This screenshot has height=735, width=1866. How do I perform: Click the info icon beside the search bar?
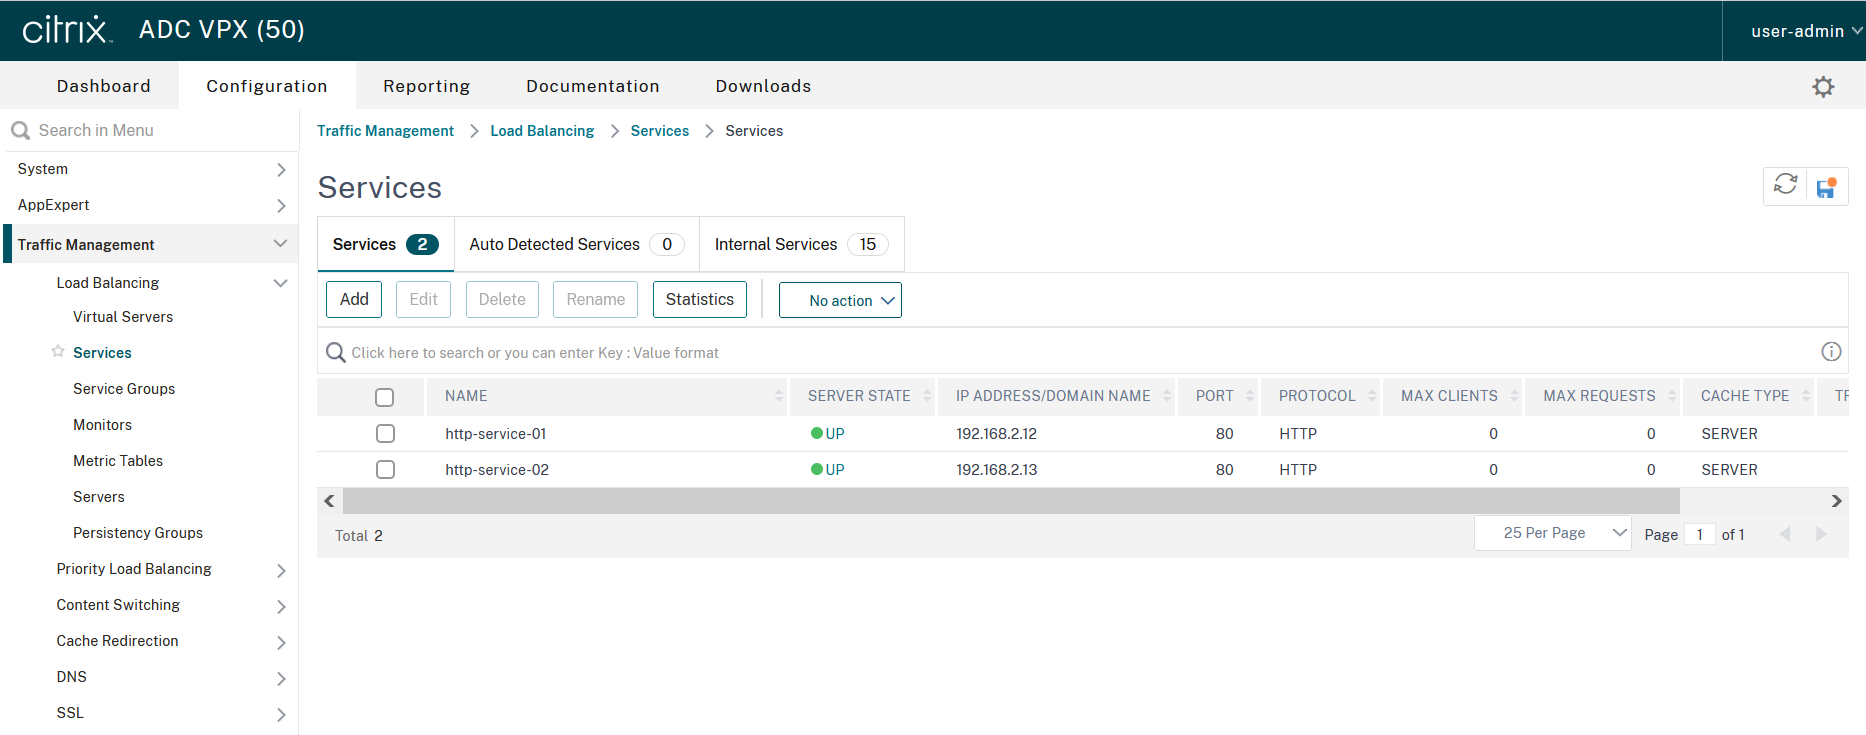click(x=1831, y=351)
